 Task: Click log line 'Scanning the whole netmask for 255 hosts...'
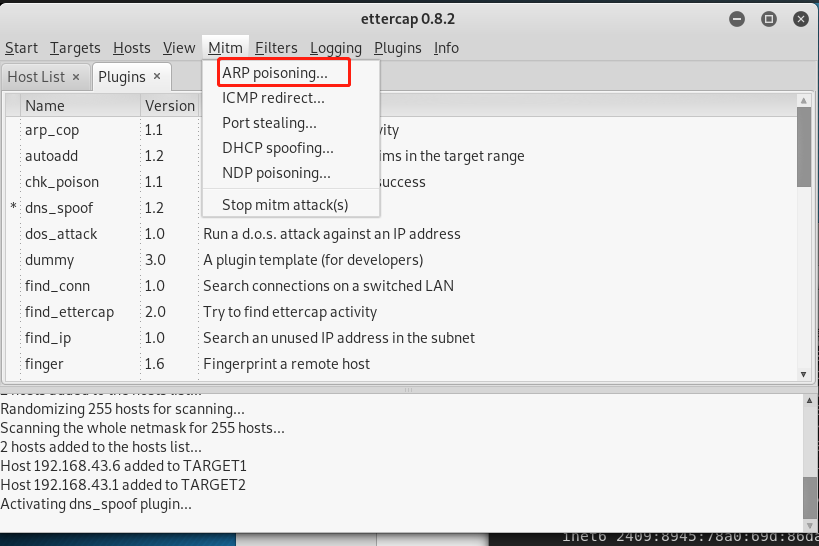point(143,428)
